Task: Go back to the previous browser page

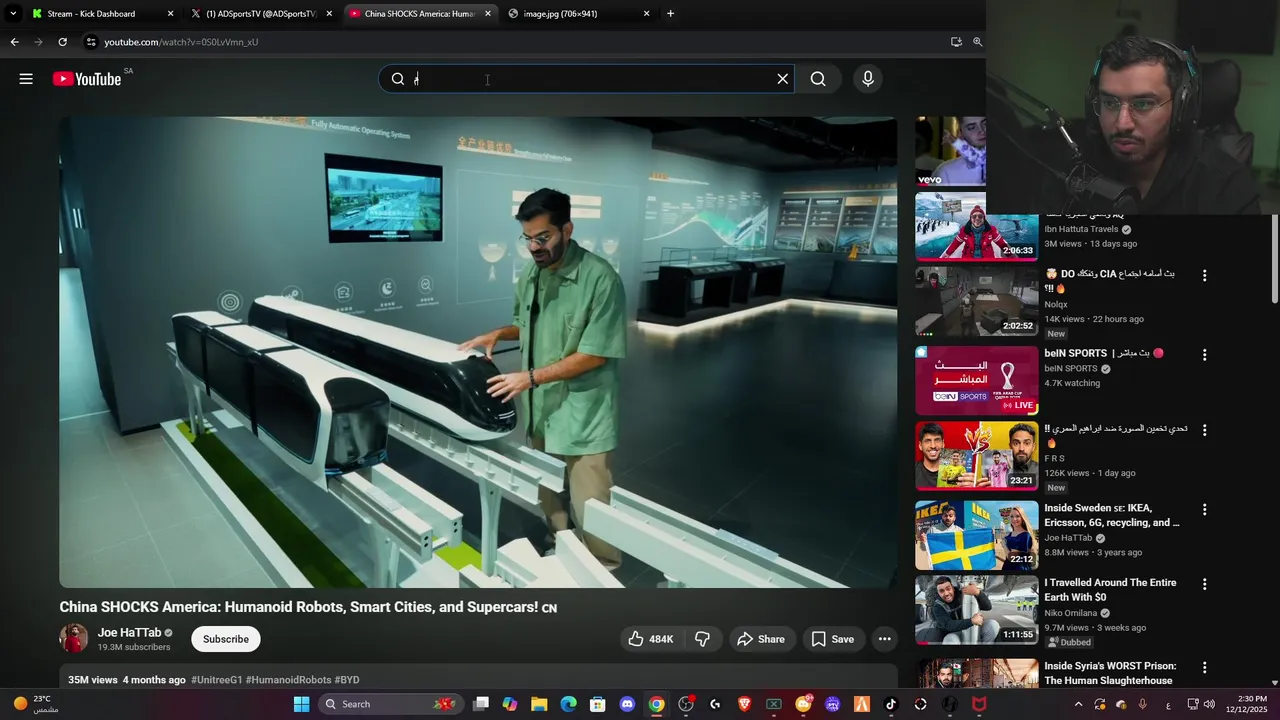Action: click(14, 42)
